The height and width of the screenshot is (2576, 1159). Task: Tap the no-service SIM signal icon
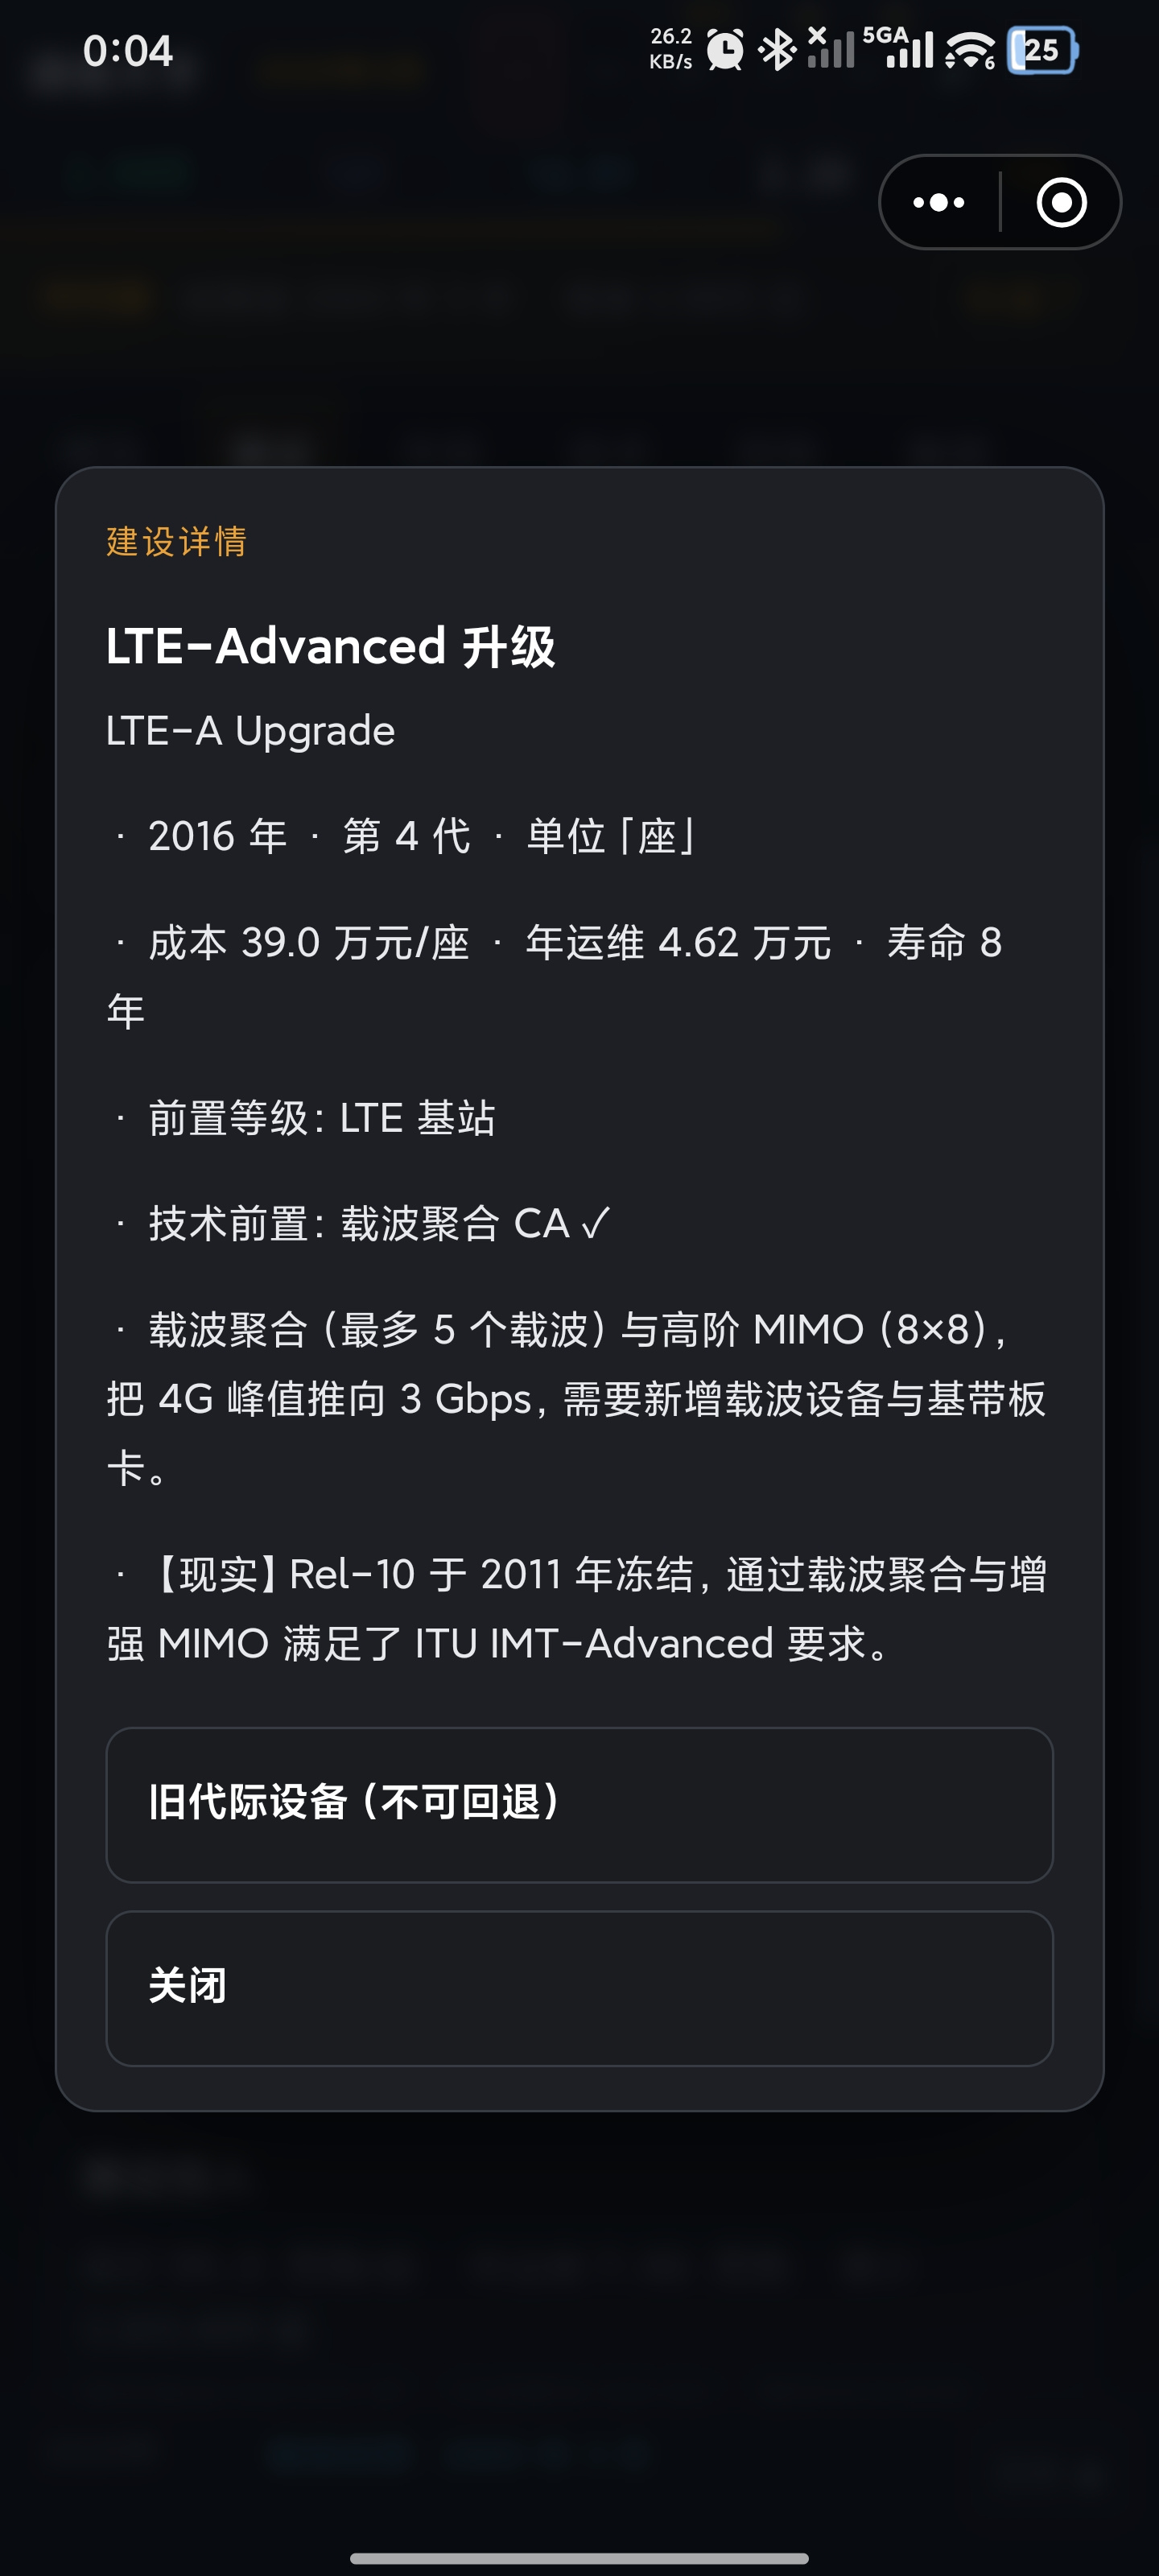(x=830, y=48)
